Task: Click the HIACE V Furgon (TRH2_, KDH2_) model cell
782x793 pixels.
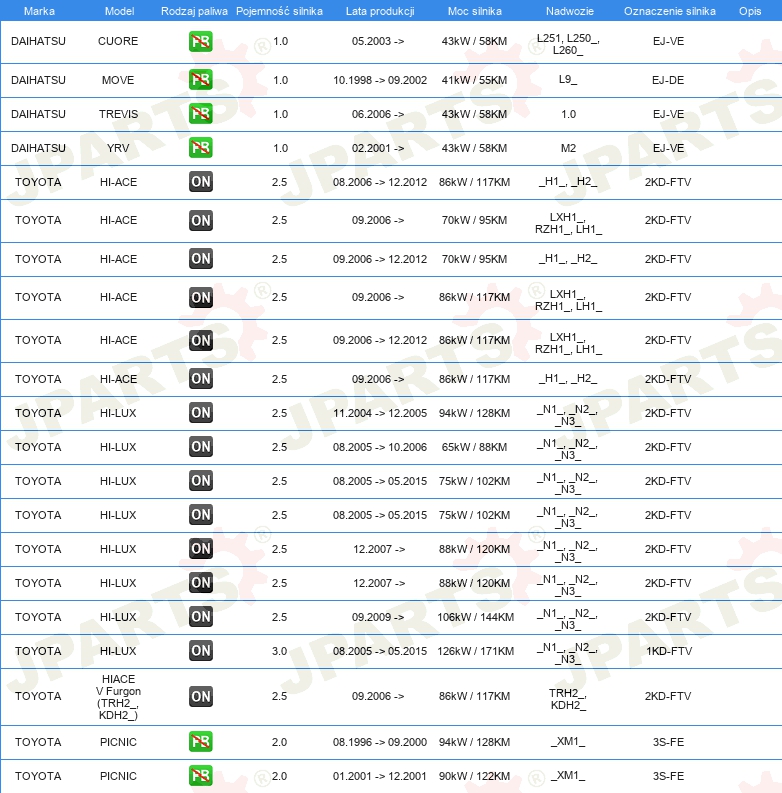Action: point(118,696)
